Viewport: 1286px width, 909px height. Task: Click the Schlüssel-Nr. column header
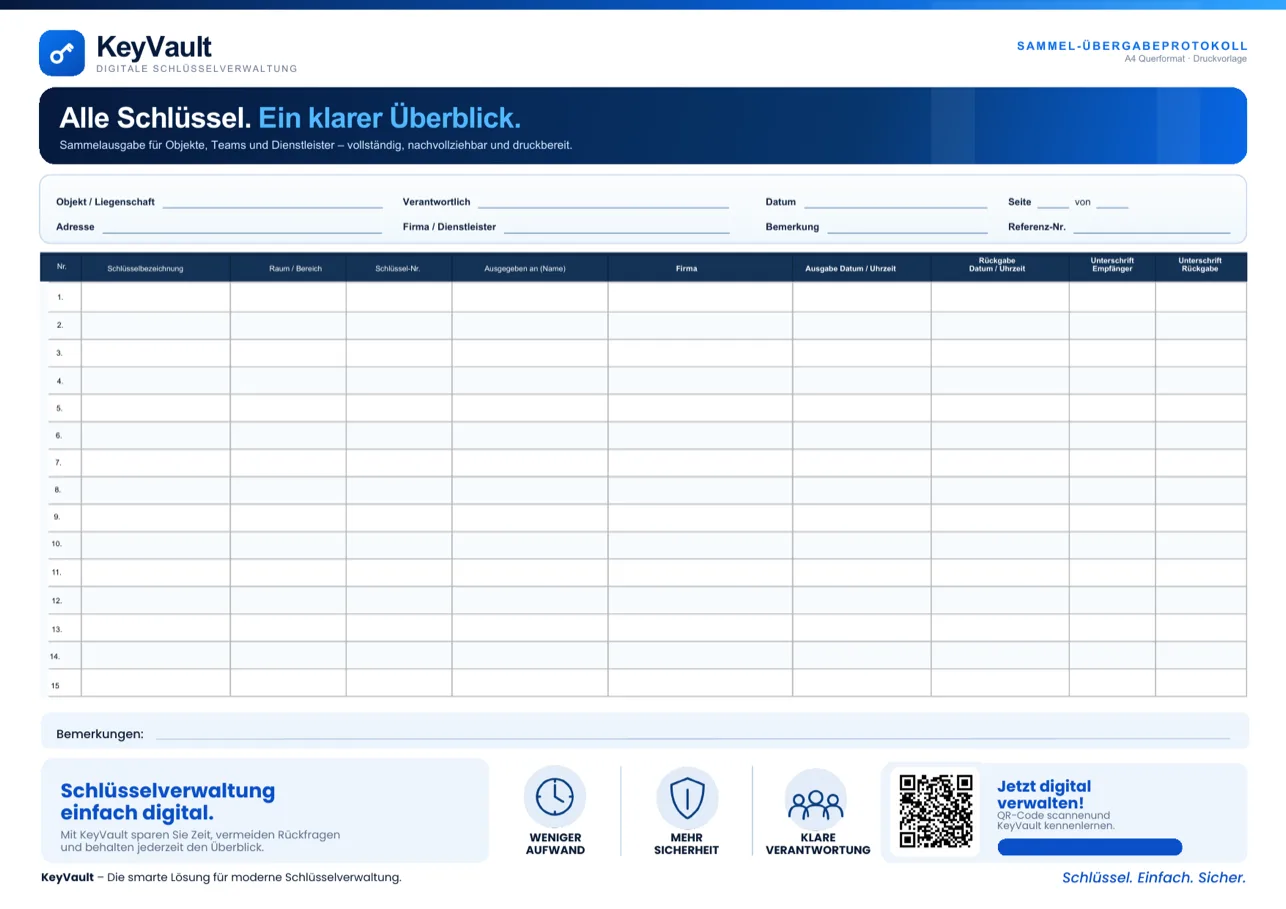397,268
